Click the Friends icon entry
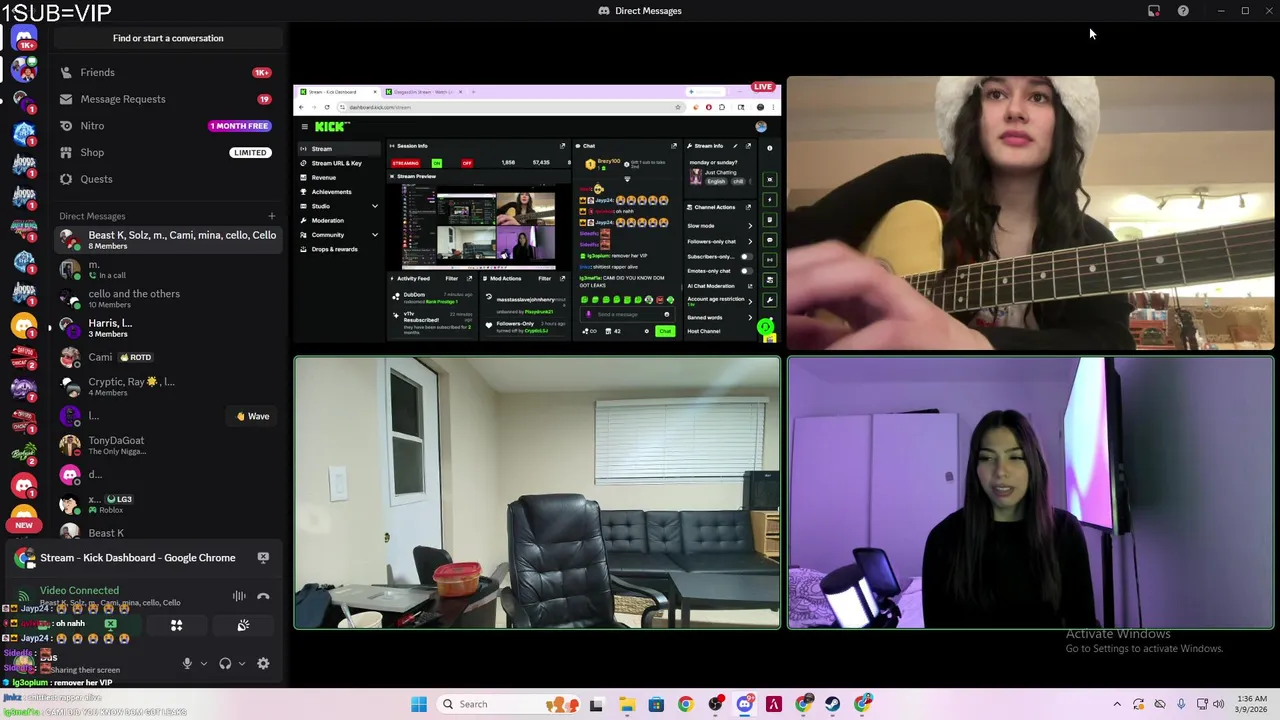The image size is (1280, 720). coord(66,72)
